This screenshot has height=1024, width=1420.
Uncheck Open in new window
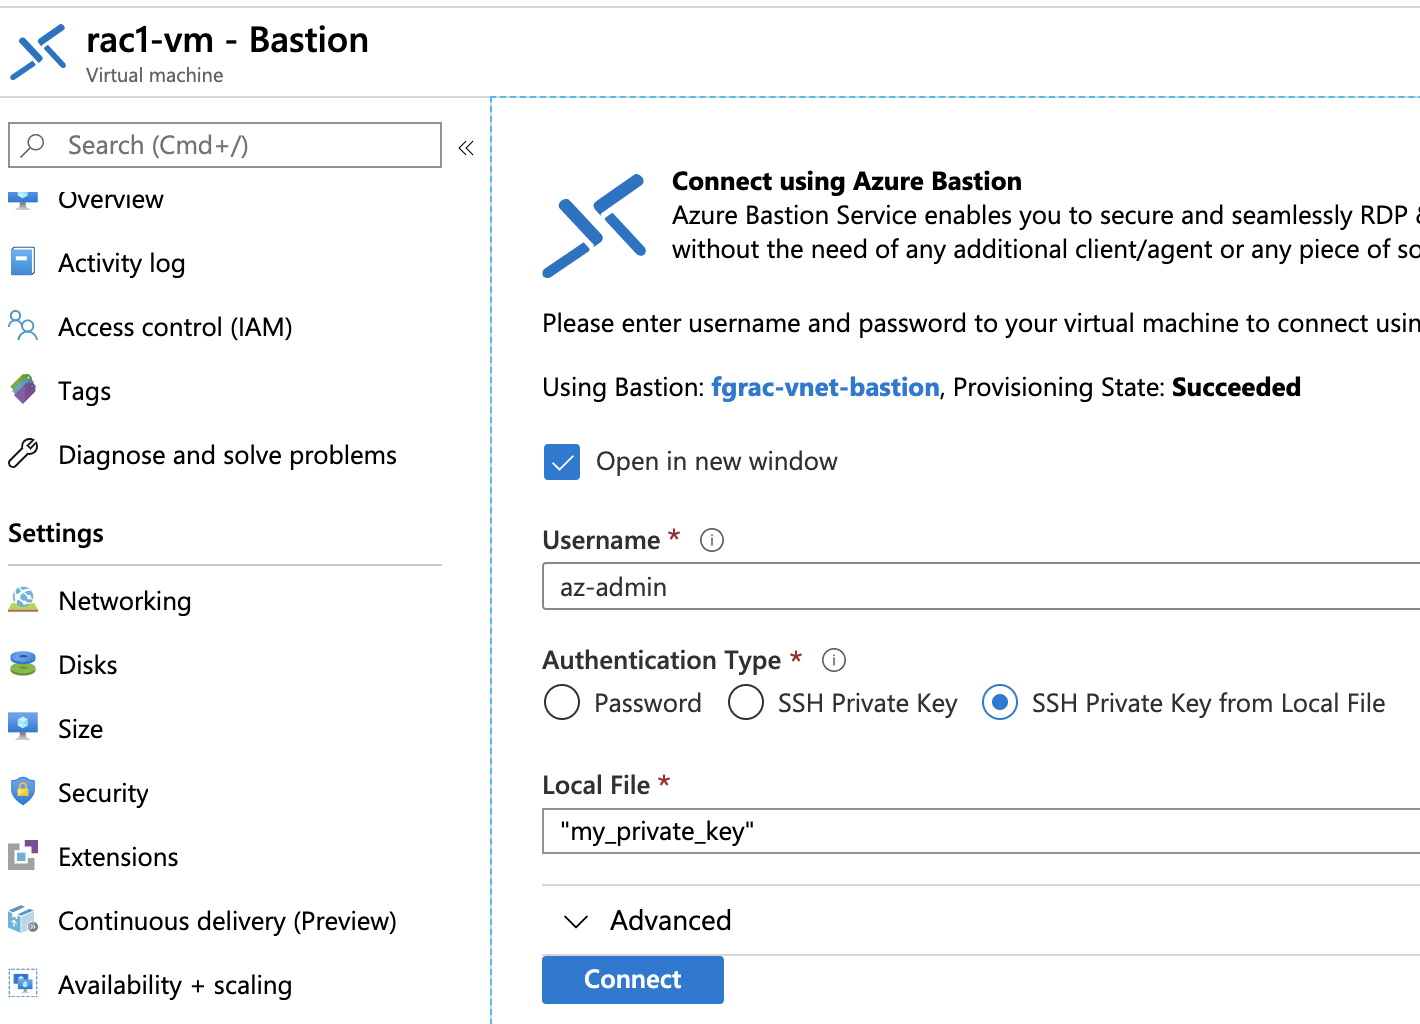pyautogui.click(x=562, y=461)
